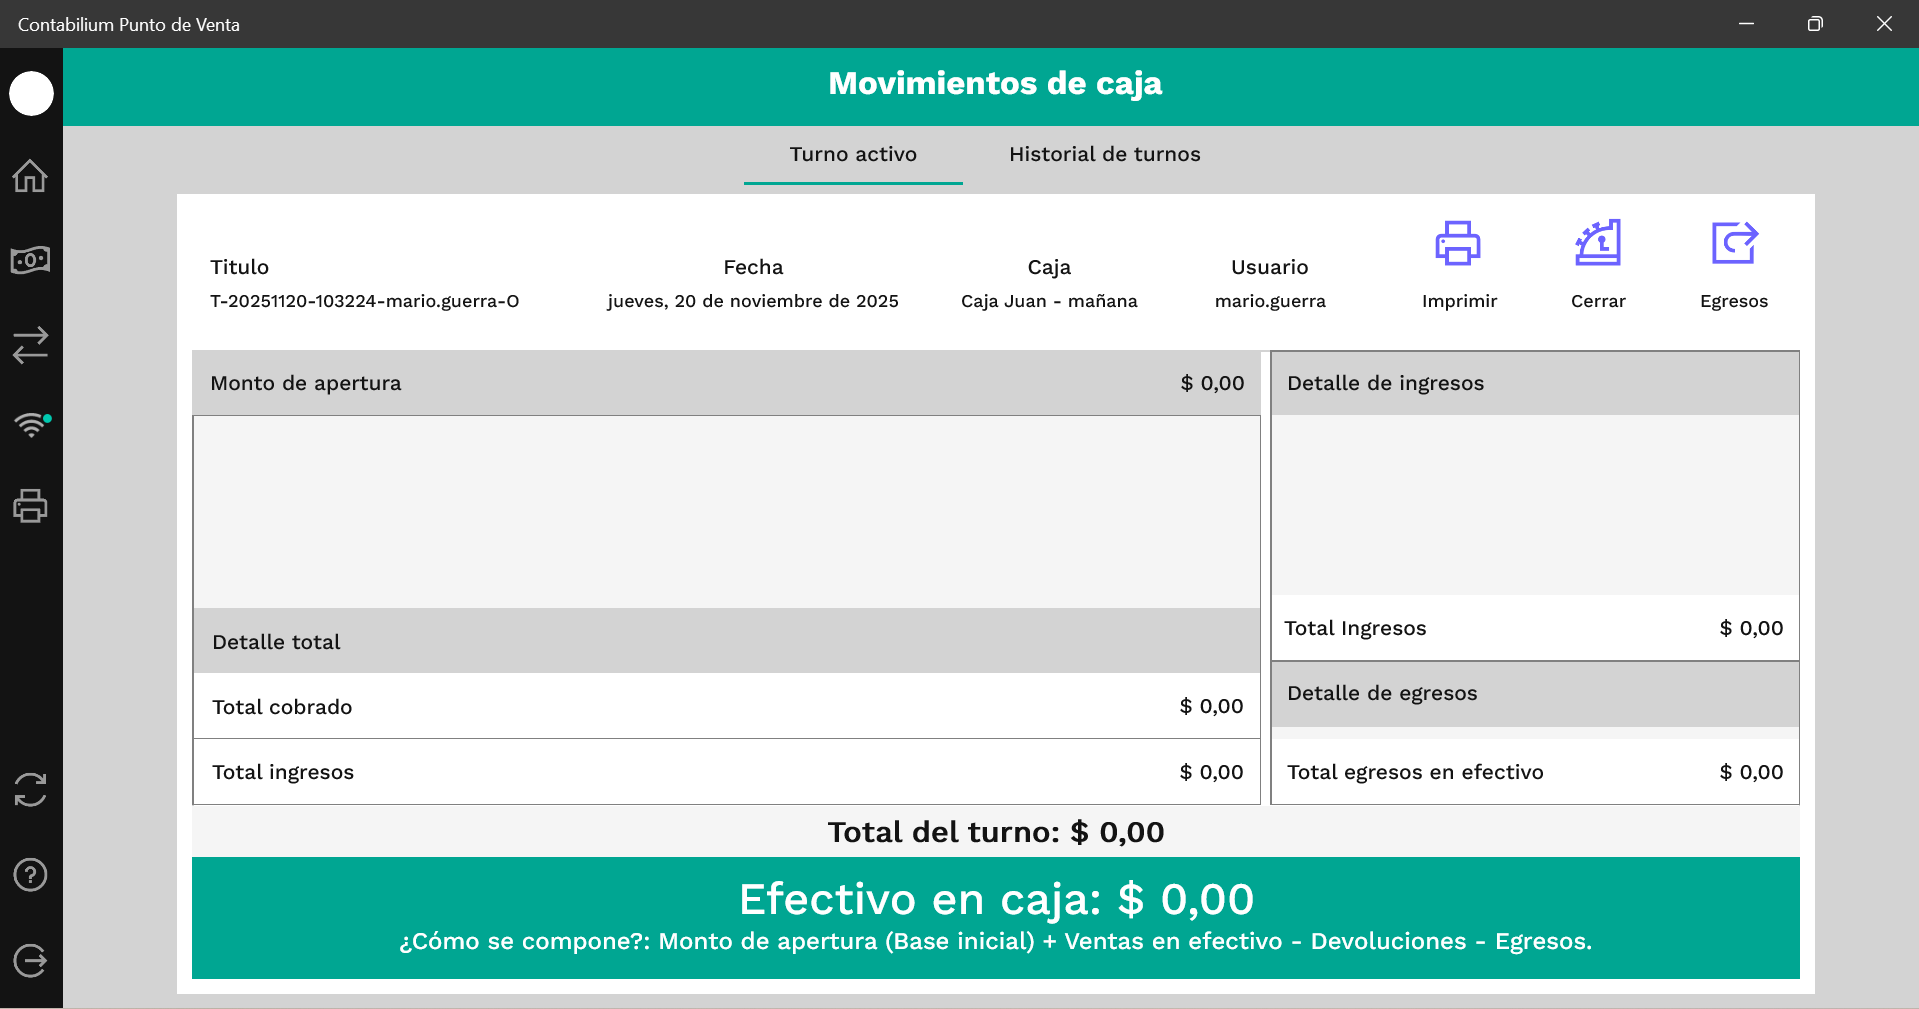Screen dimensions: 1919x1009
Task: Close the Contabilium Punto de Venta window
Action: (1884, 24)
